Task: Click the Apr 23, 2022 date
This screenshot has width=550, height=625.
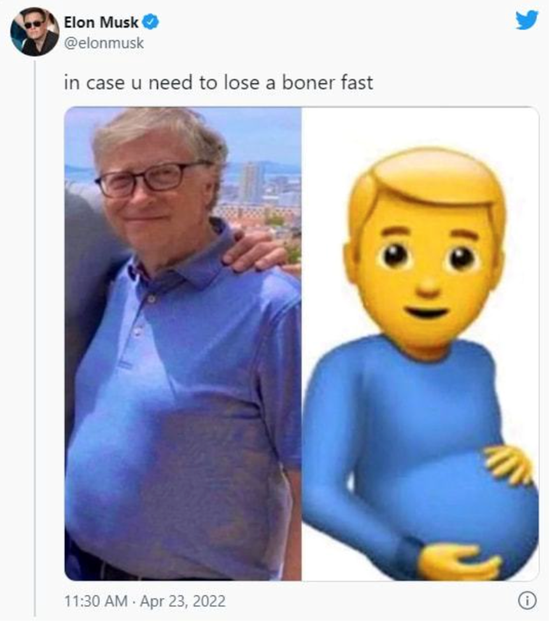Action: tap(183, 601)
